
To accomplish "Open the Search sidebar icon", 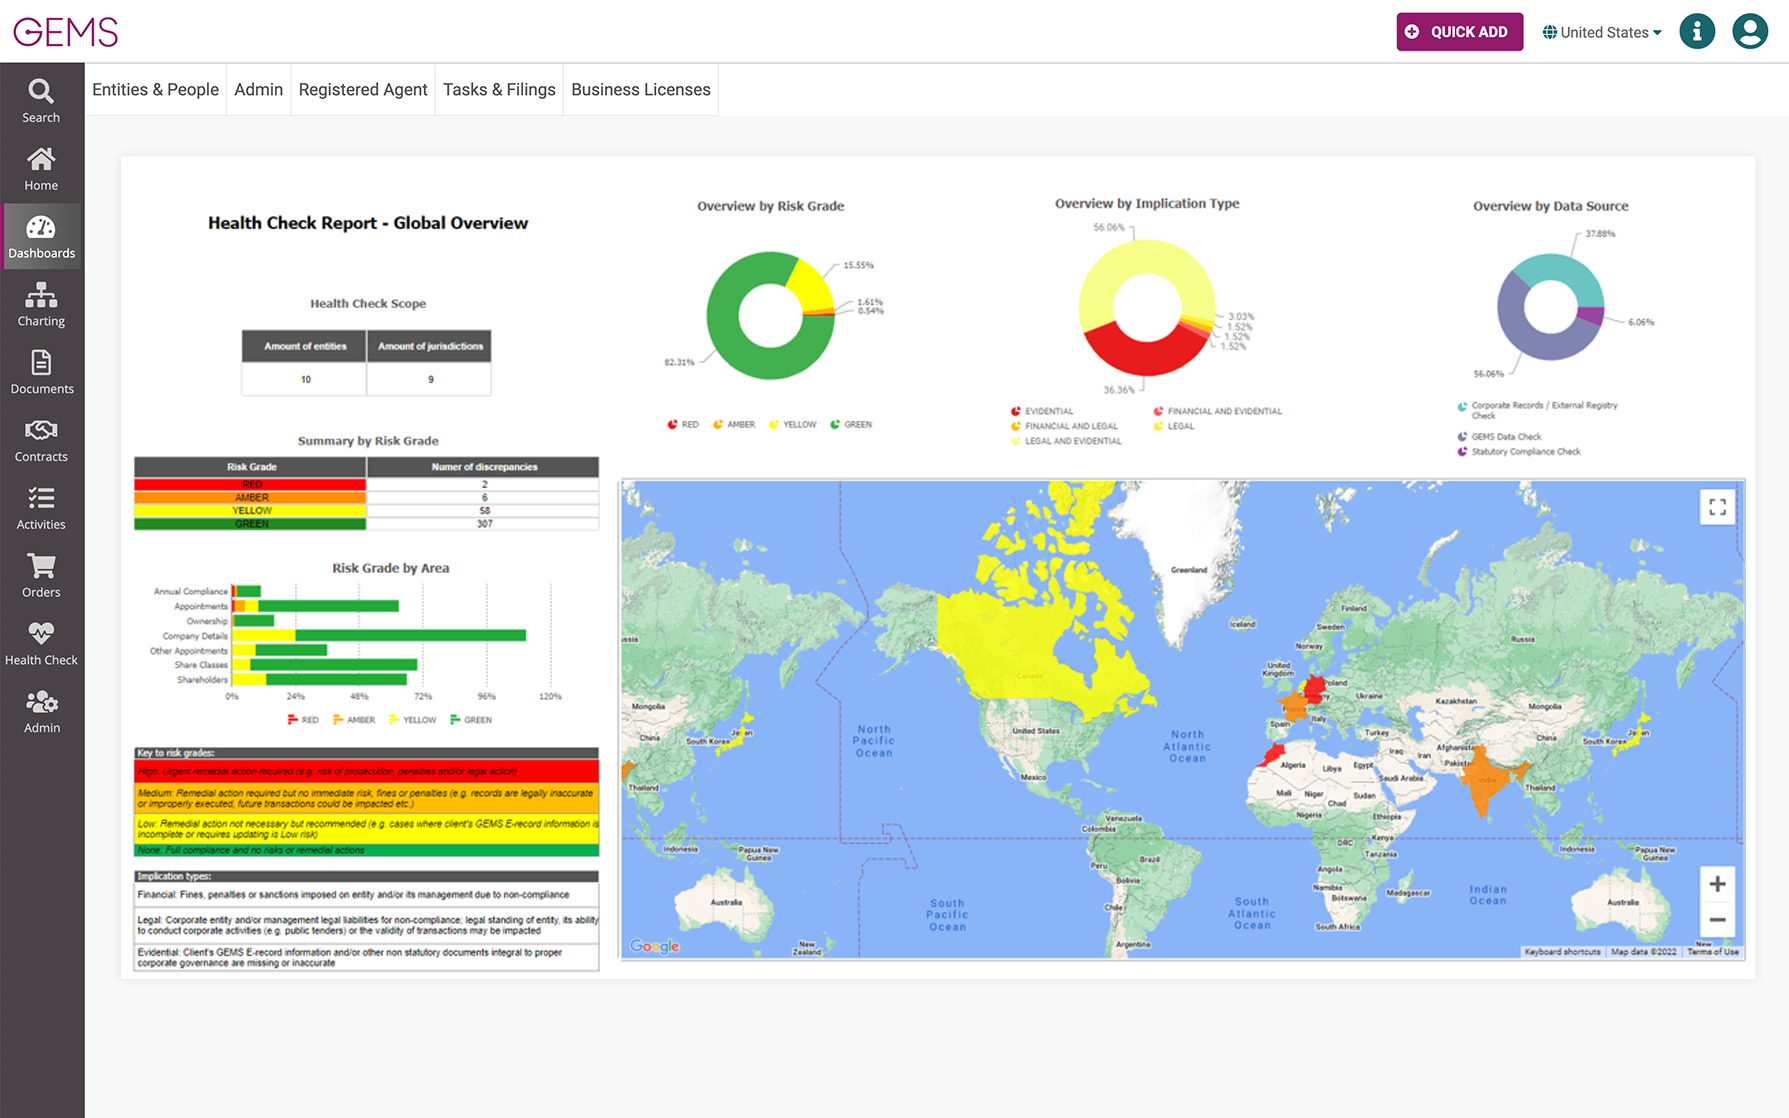I will (41, 101).
